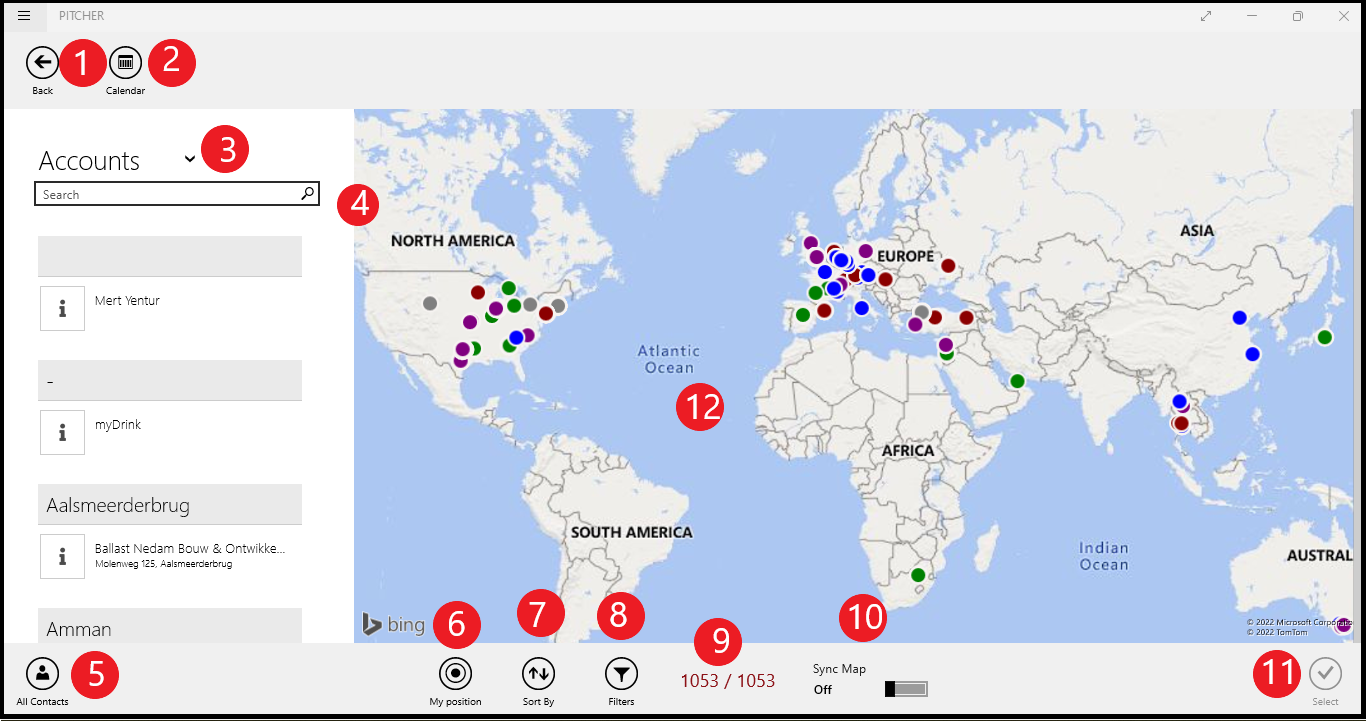Open the Filters icon
1366x721 pixels.
tap(620, 675)
